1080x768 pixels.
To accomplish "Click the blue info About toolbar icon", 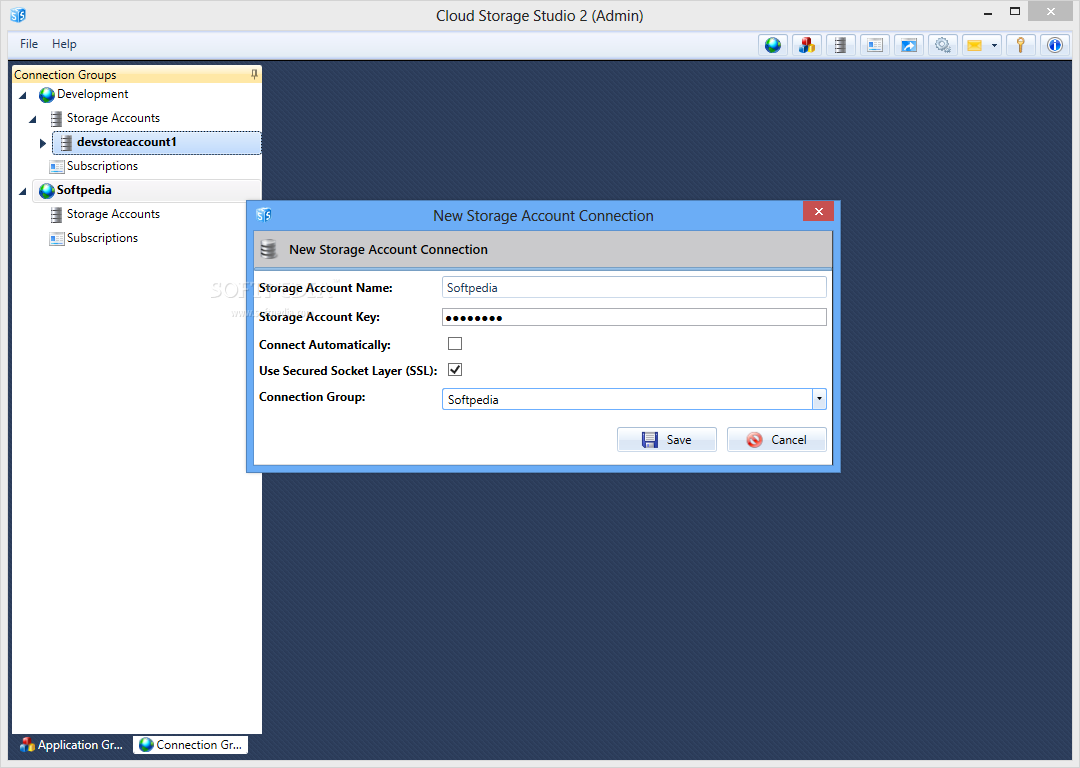I will [x=1055, y=45].
